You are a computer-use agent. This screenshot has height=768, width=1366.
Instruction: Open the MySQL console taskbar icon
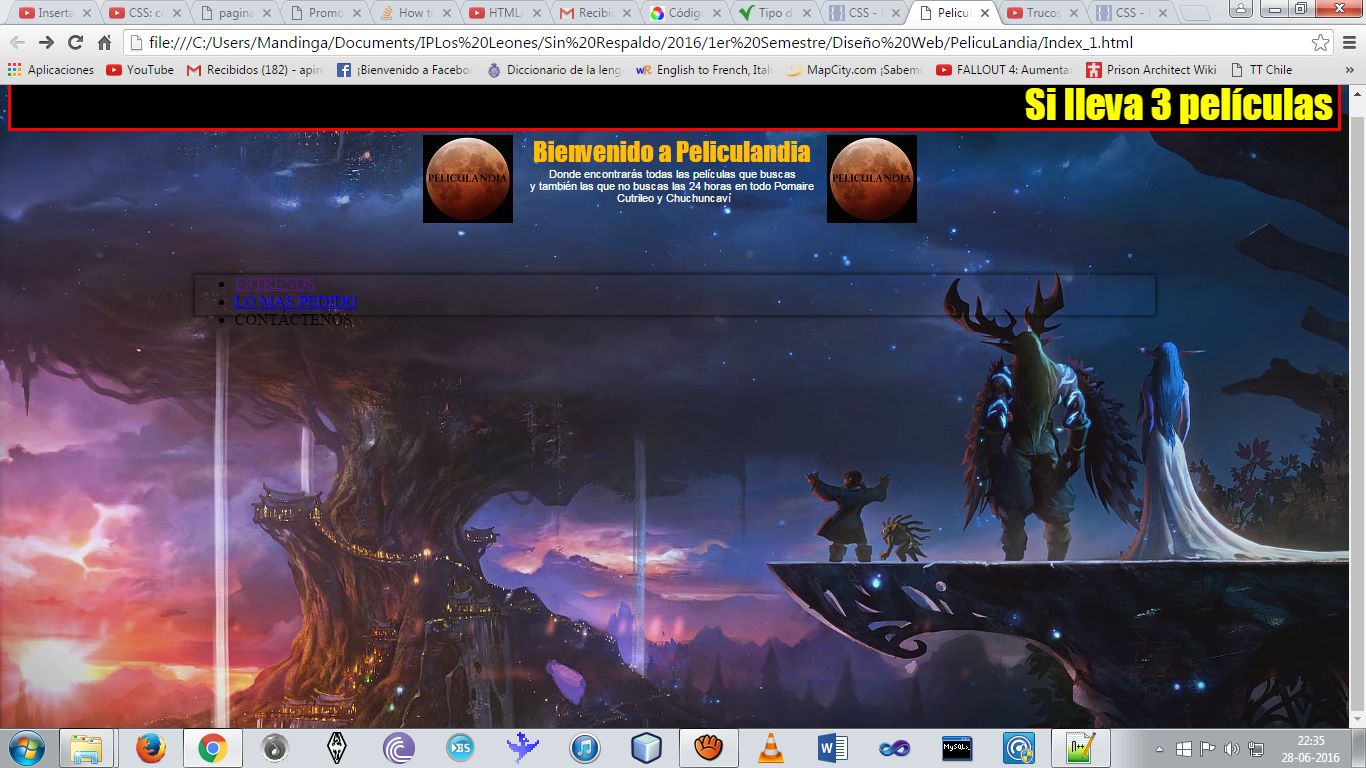click(957, 748)
